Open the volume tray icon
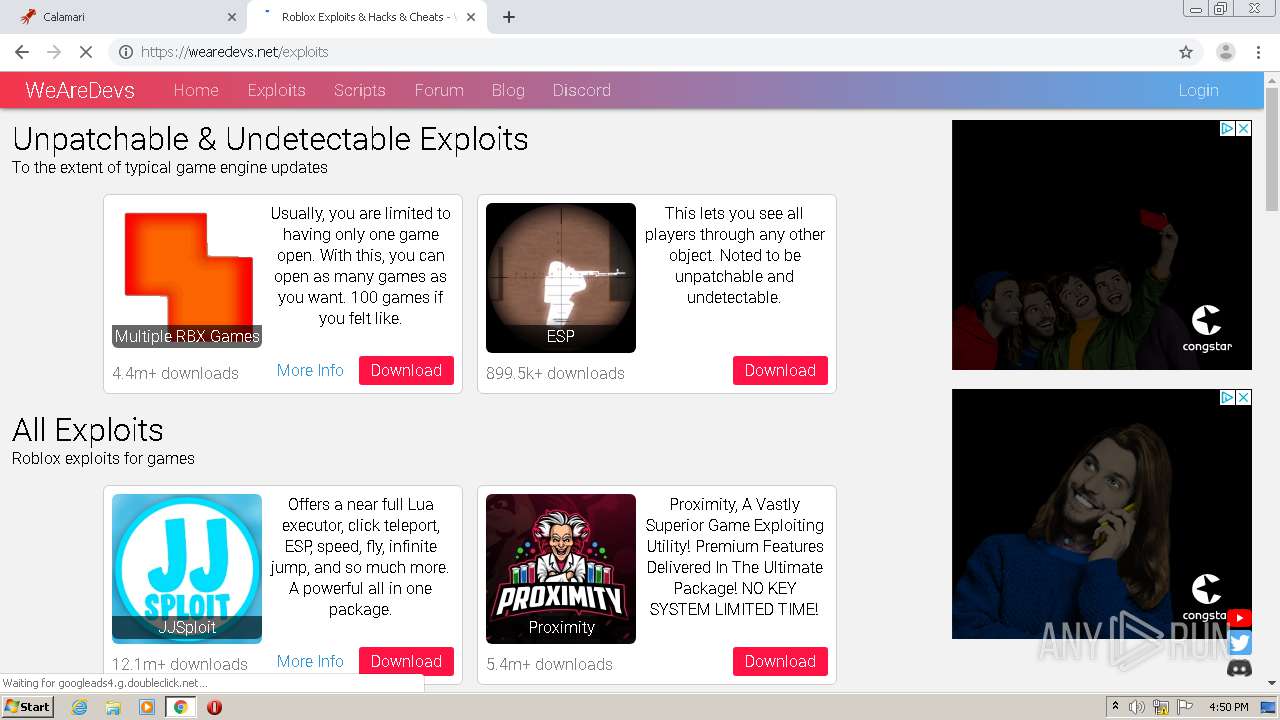This screenshot has height=720, width=1280. [x=1137, y=707]
